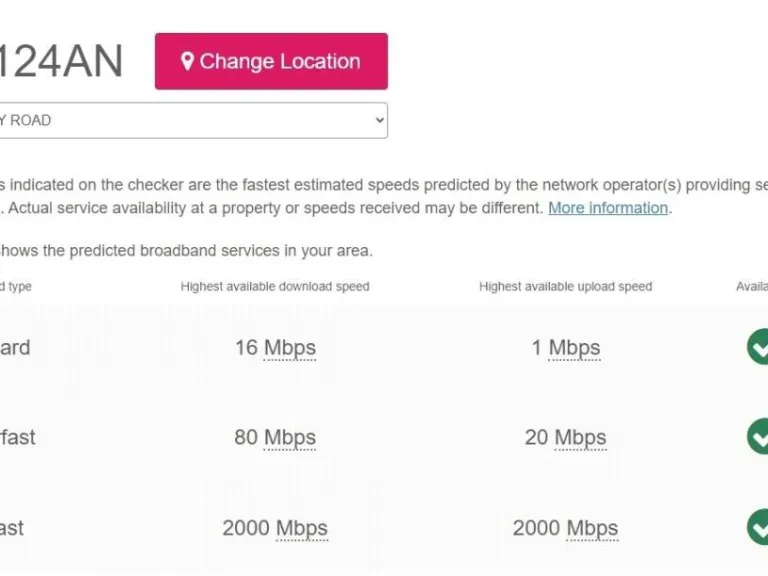Open the More information link
The width and height of the screenshot is (768, 576).
coord(607,208)
